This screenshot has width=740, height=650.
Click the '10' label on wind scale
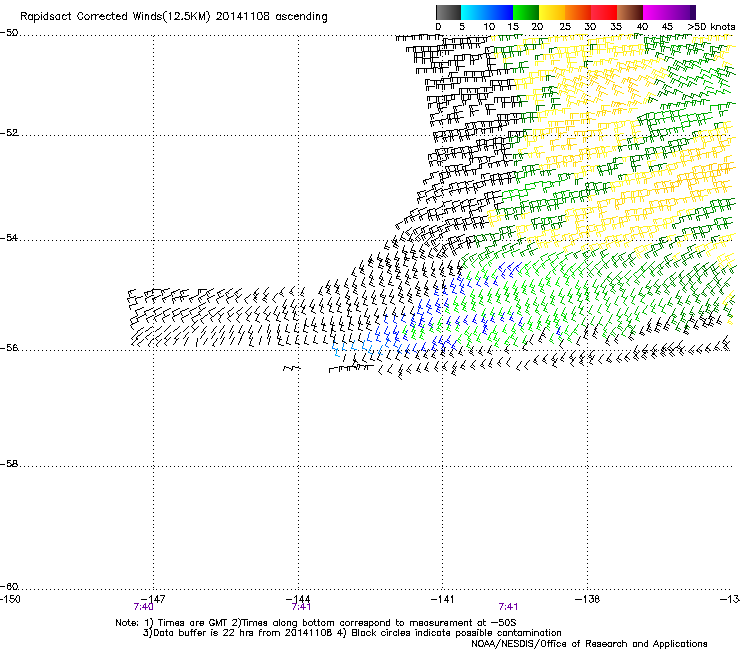click(x=489, y=27)
